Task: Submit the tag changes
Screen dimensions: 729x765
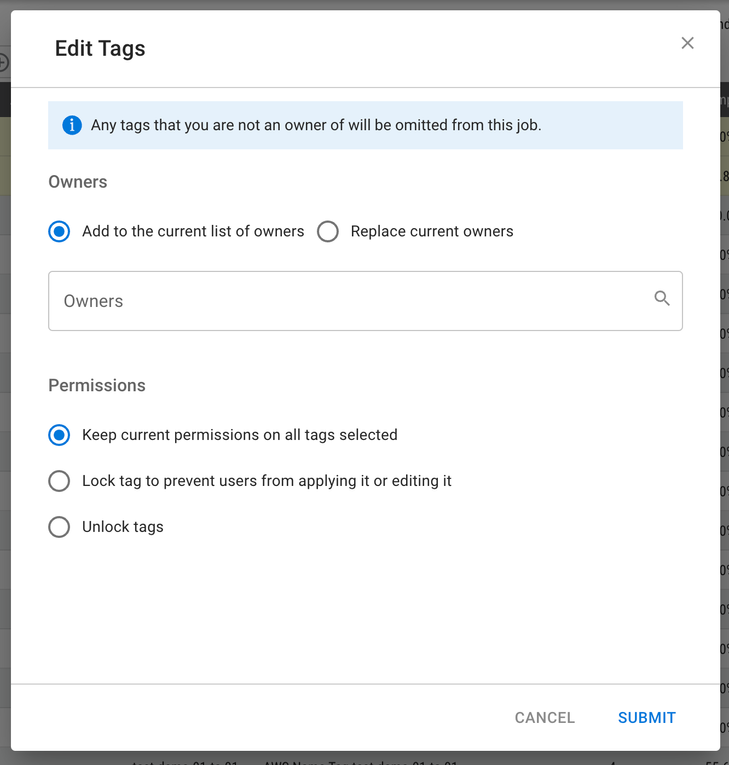Action: [647, 718]
